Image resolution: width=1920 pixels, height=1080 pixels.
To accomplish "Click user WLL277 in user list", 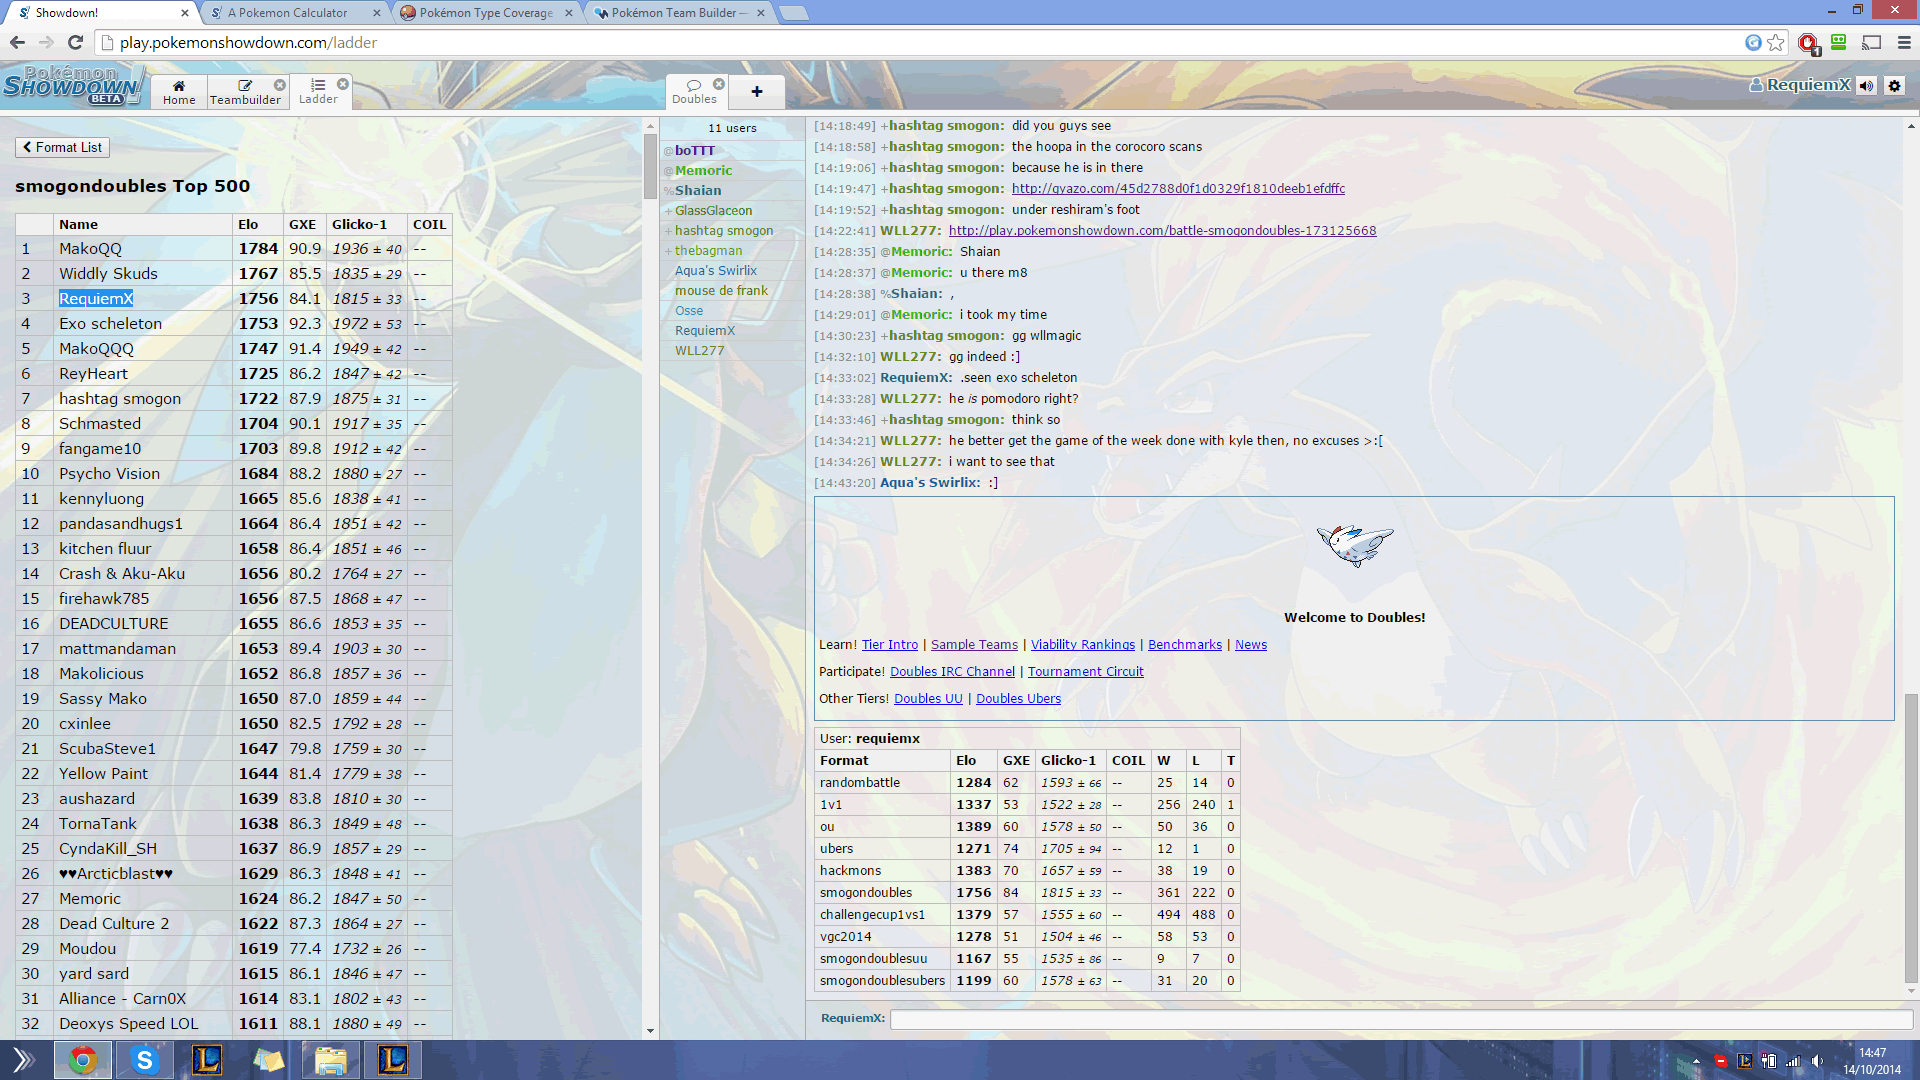I will coord(699,350).
